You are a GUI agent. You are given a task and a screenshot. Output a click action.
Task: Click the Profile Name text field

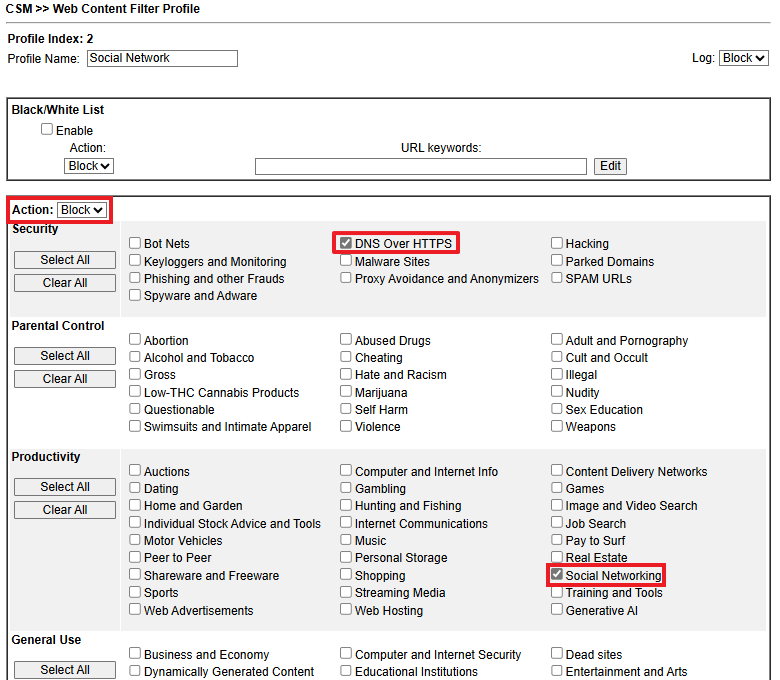coord(162,58)
